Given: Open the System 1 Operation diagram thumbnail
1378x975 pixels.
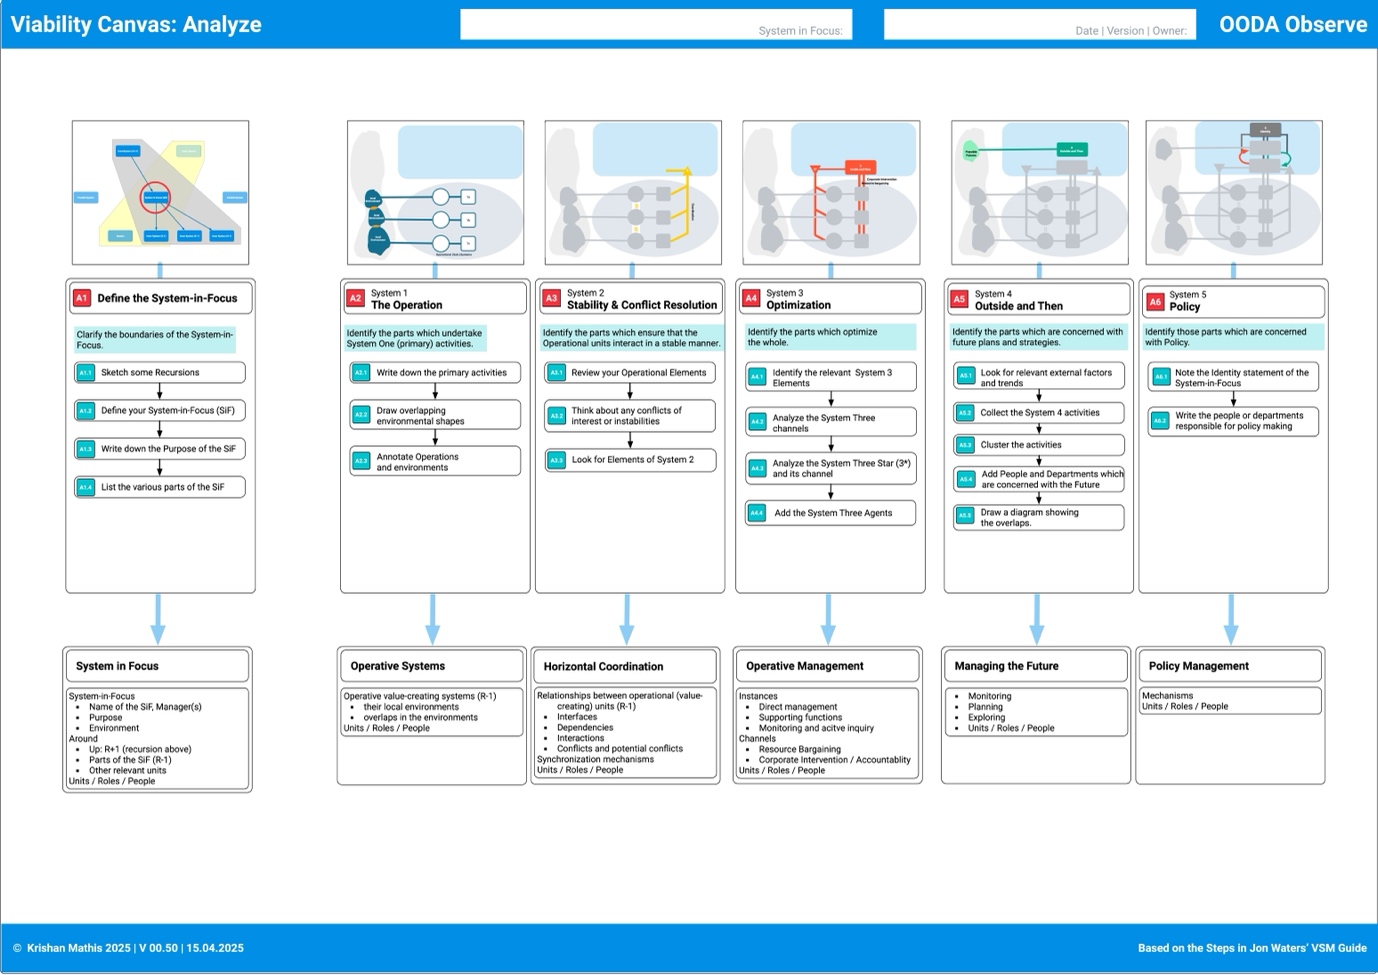Looking at the screenshot, I should tap(434, 191).
